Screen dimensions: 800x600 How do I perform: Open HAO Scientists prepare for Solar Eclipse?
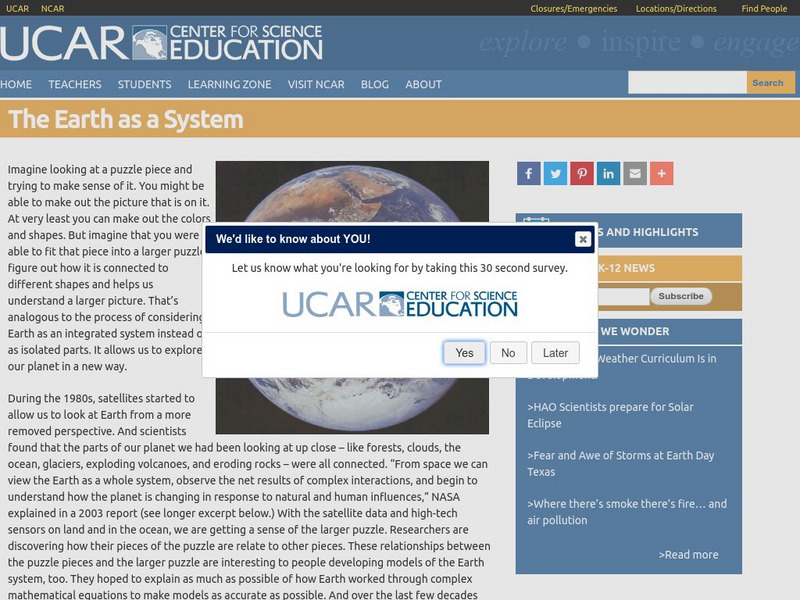pyautogui.click(x=610, y=415)
